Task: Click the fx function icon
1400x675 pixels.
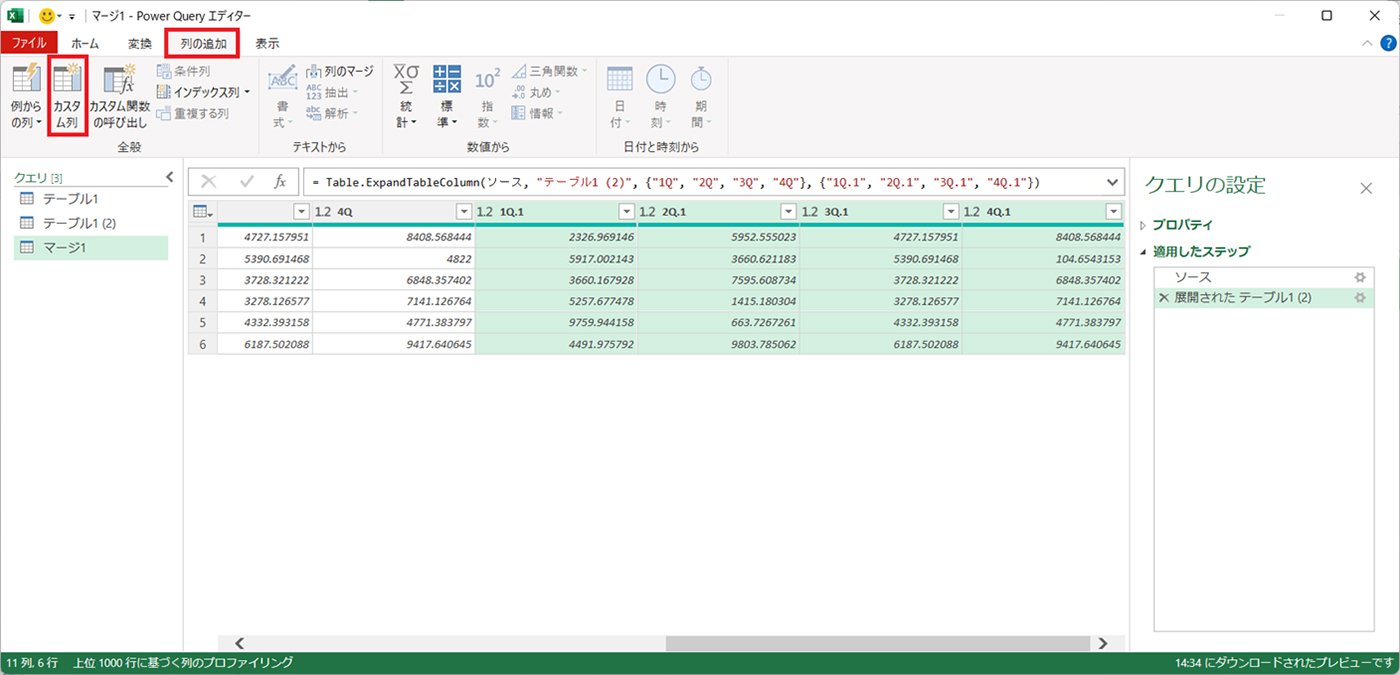Action: pyautogui.click(x=281, y=181)
